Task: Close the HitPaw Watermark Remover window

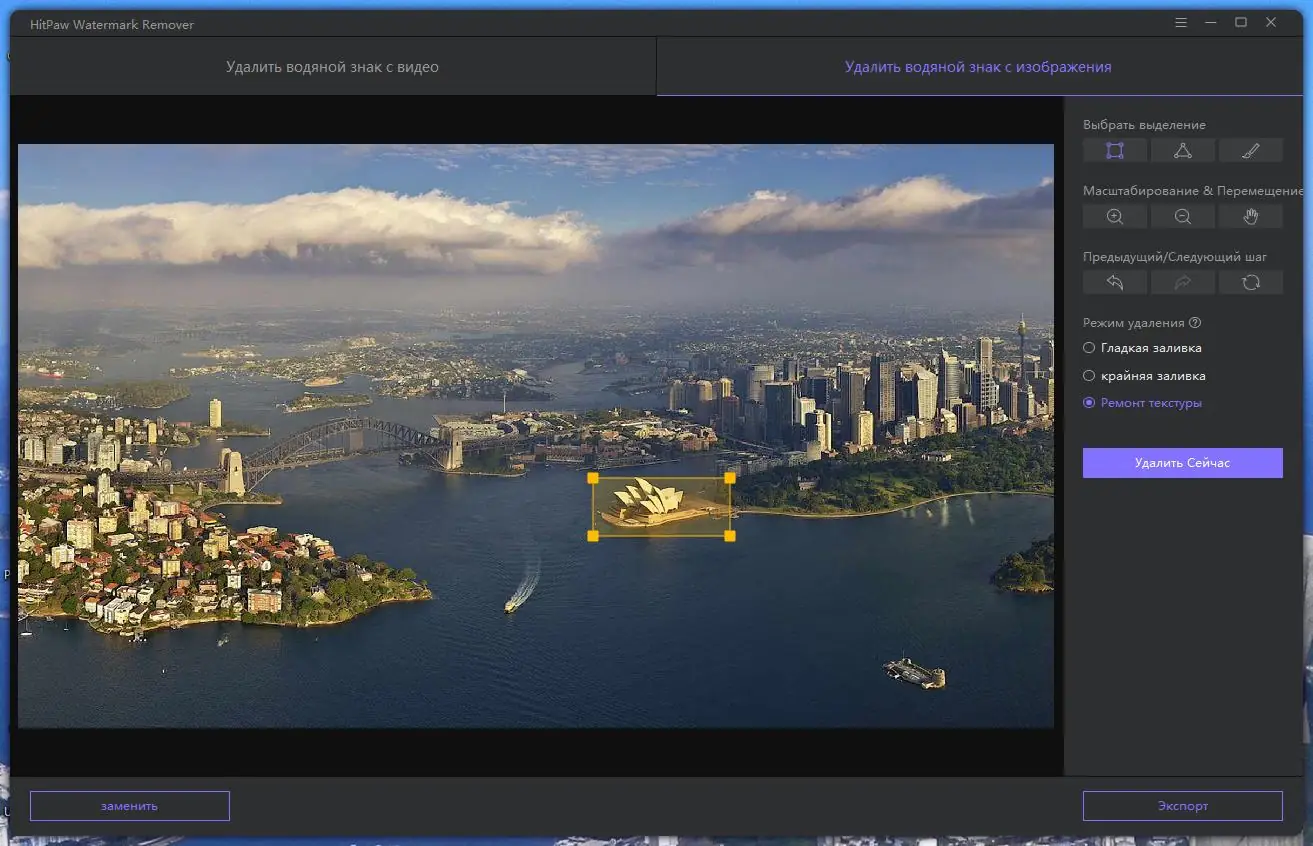Action: click(1271, 22)
